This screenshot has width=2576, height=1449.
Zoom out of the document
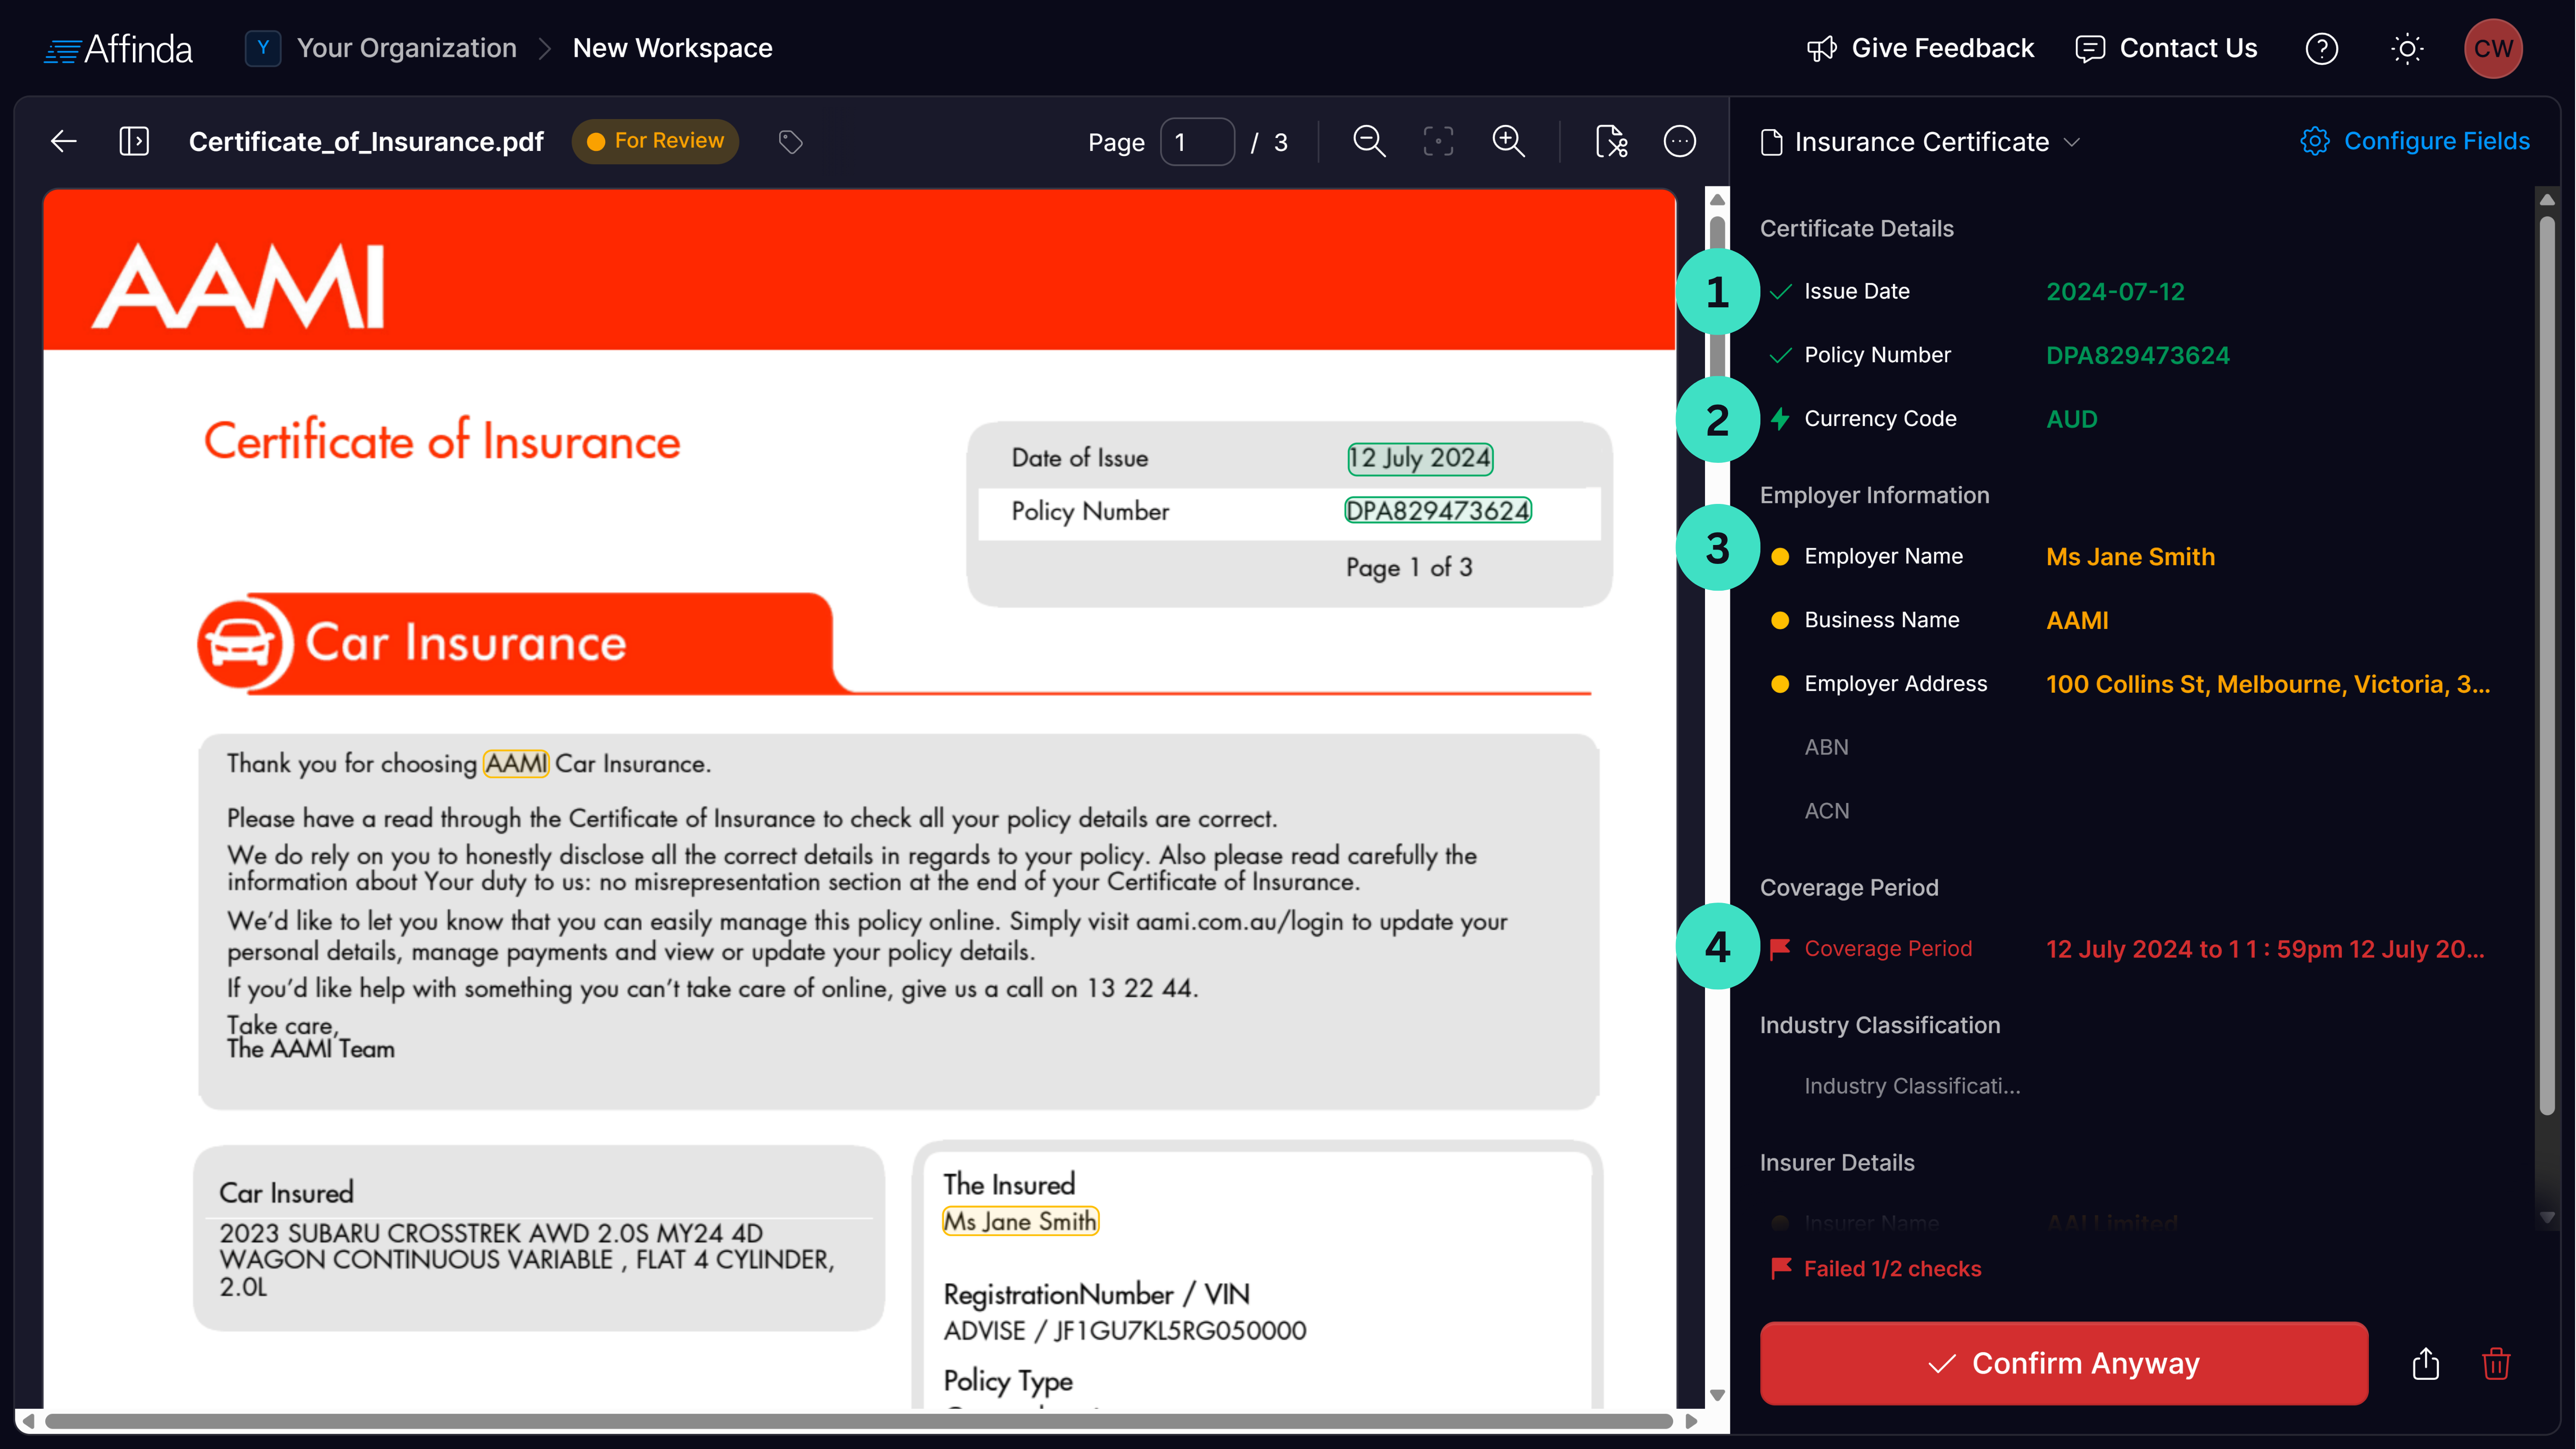click(1369, 141)
